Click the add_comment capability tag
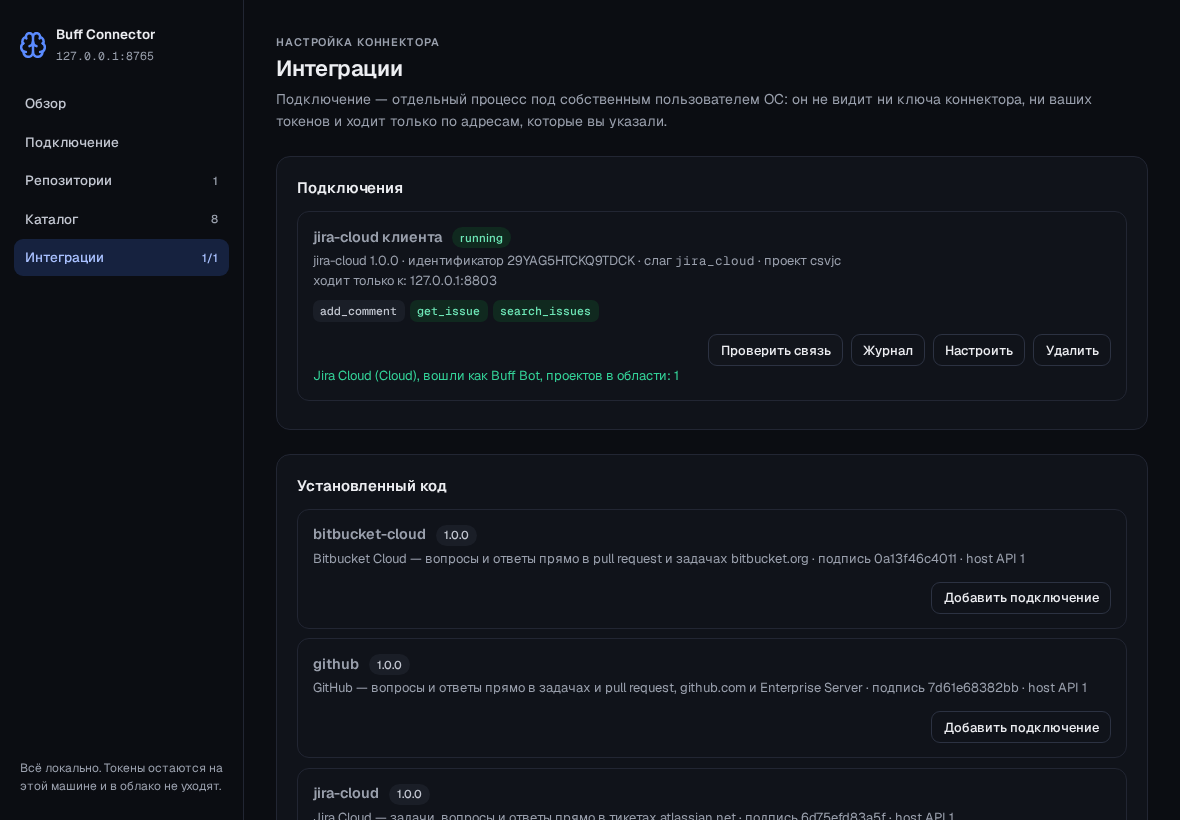Screen dimensions: 1180x820 click(x=358, y=311)
